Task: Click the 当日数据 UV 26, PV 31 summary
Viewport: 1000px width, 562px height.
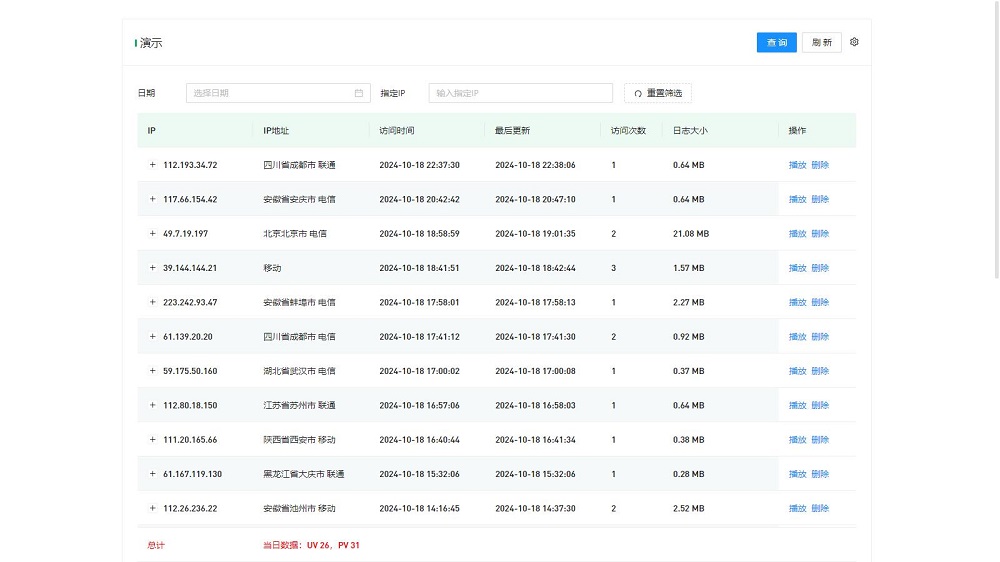Action: tap(311, 545)
